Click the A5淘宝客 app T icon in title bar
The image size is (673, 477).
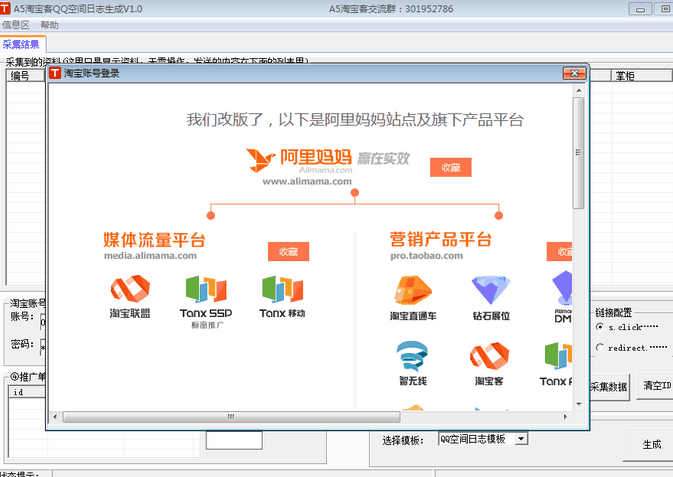point(5,8)
